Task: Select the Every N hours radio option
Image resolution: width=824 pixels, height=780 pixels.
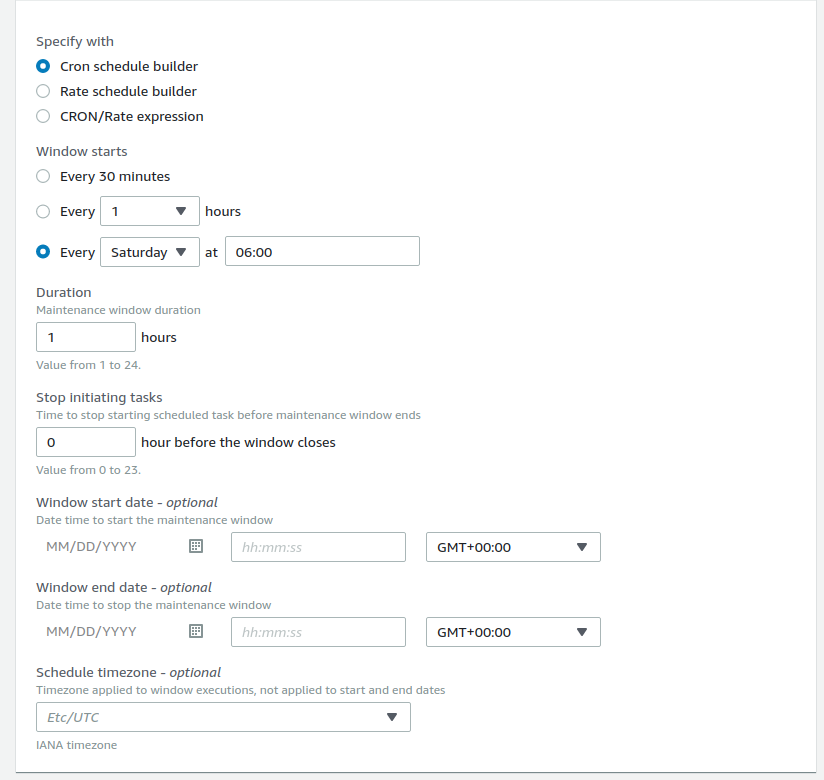Action: [43, 212]
